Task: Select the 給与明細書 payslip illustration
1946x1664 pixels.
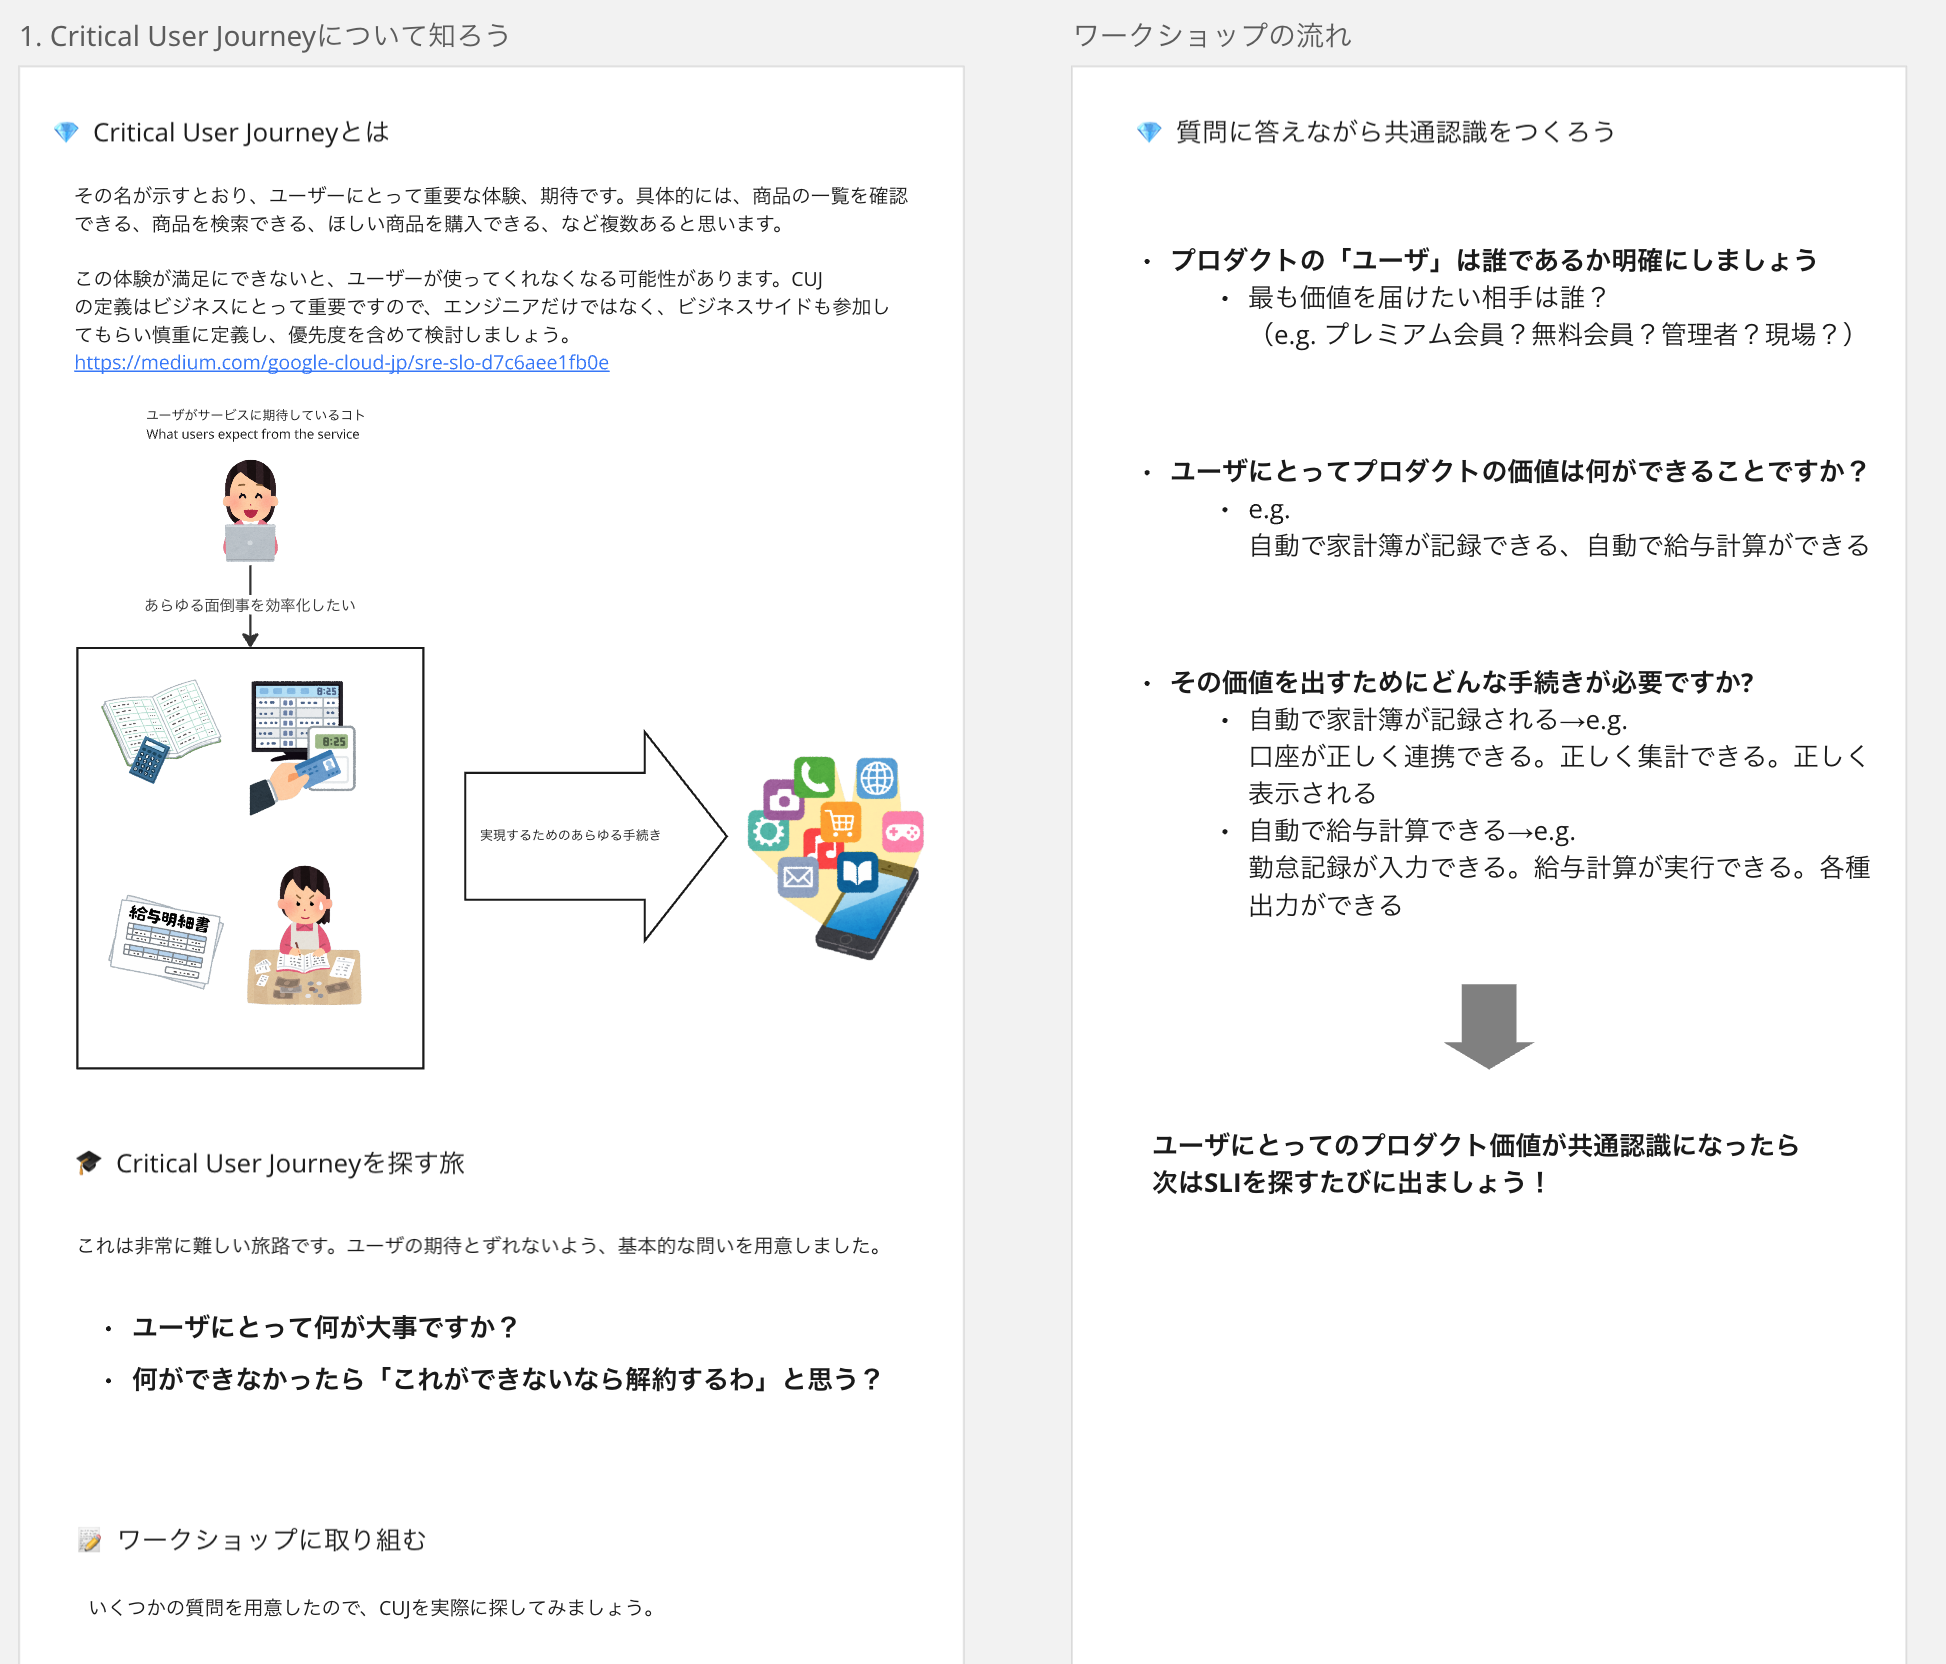Action: [165, 941]
